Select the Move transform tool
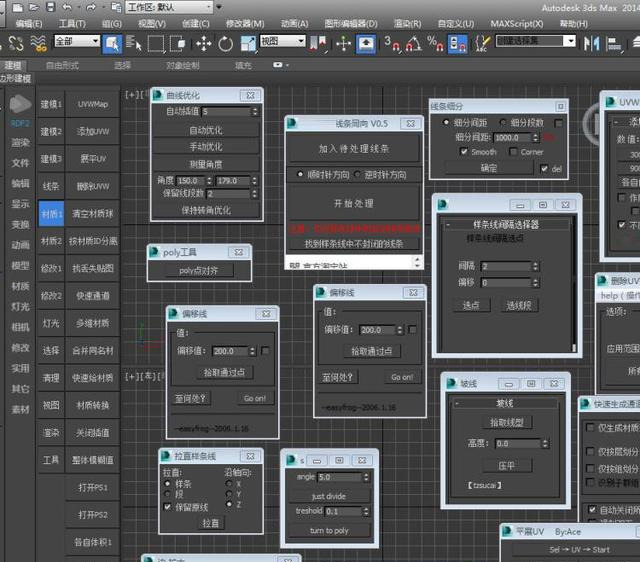The image size is (640, 562). click(x=203, y=43)
